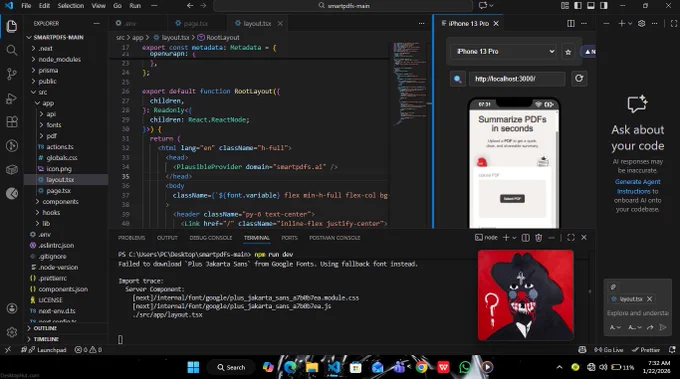The width and height of the screenshot is (680, 379).
Task: Toggle bottom panel layout icon
Action: tap(591, 6)
